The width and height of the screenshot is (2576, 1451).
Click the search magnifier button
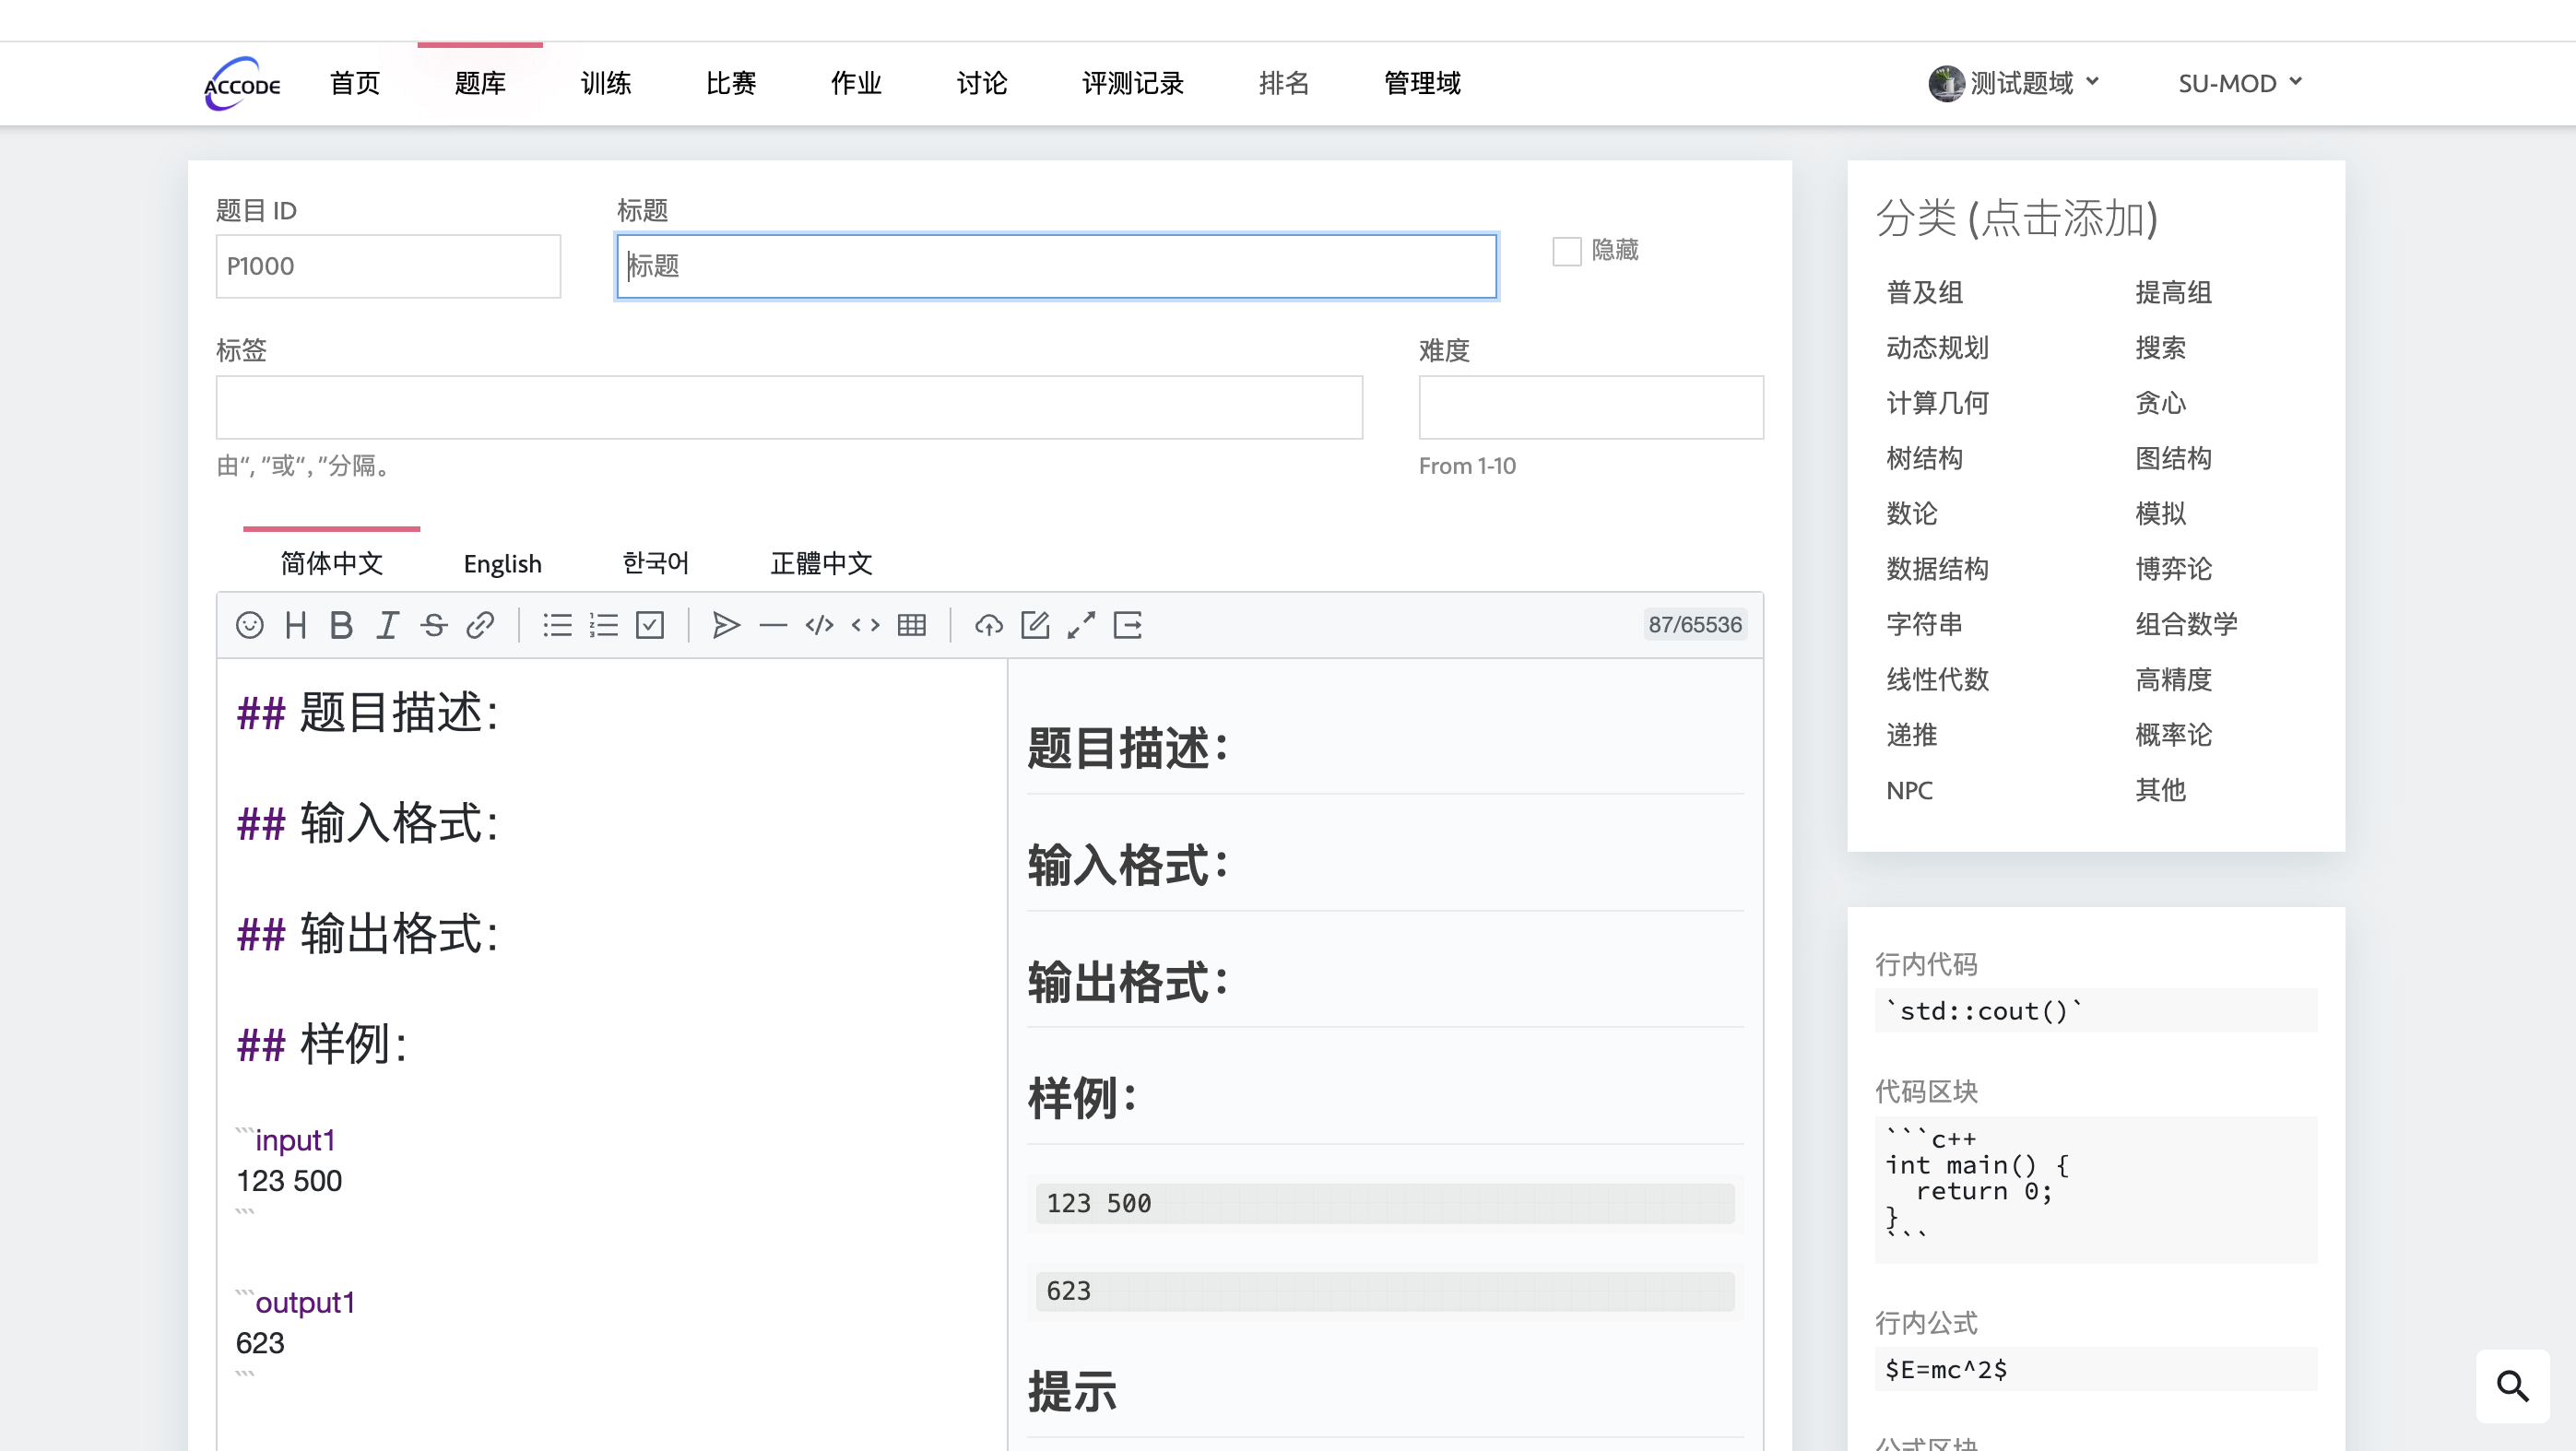2512,1386
